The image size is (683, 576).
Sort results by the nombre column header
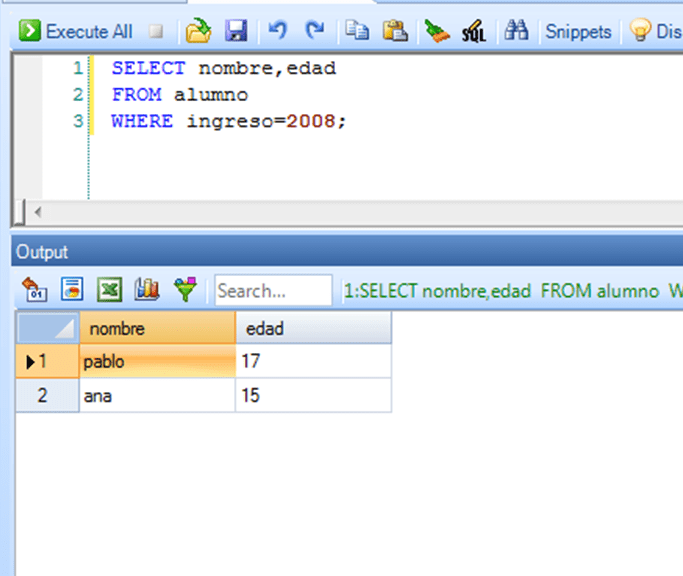pyautogui.click(x=157, y=329)
